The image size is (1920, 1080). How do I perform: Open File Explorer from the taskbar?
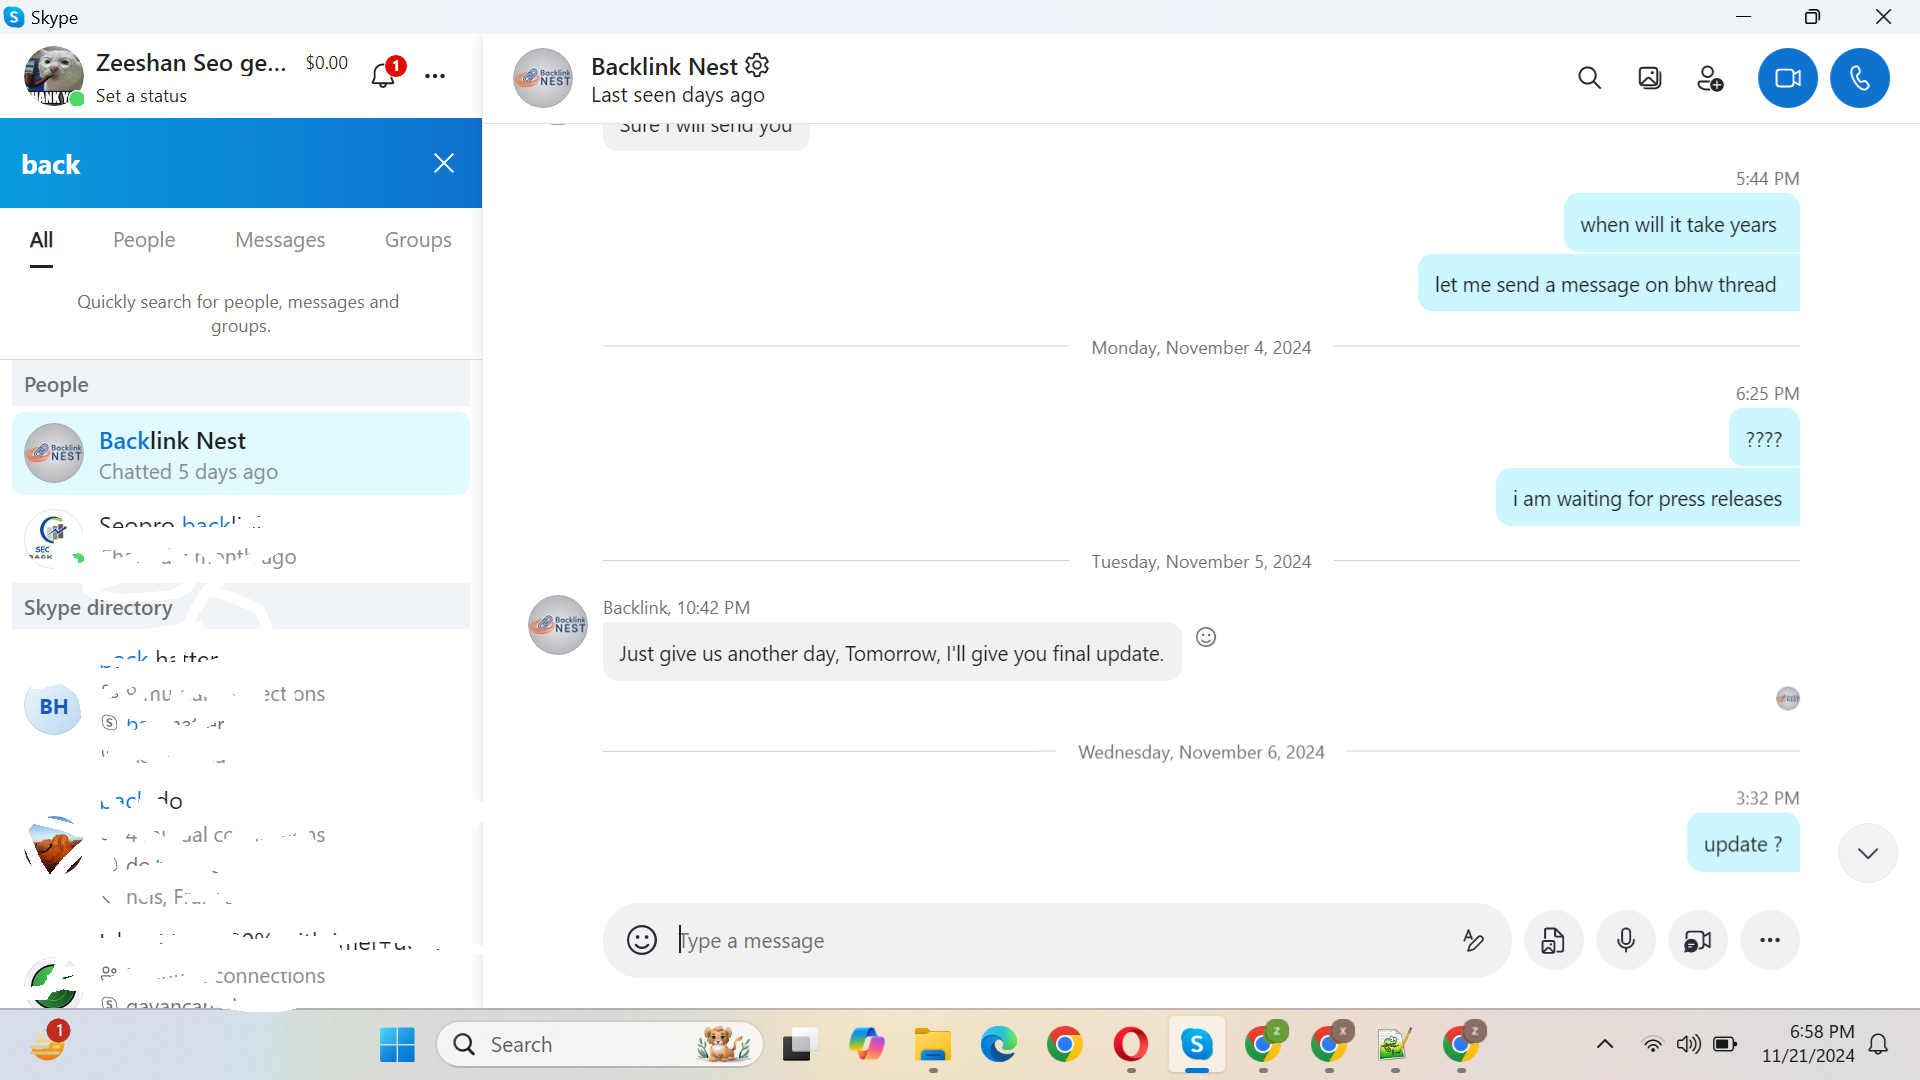pos(932,1045)
